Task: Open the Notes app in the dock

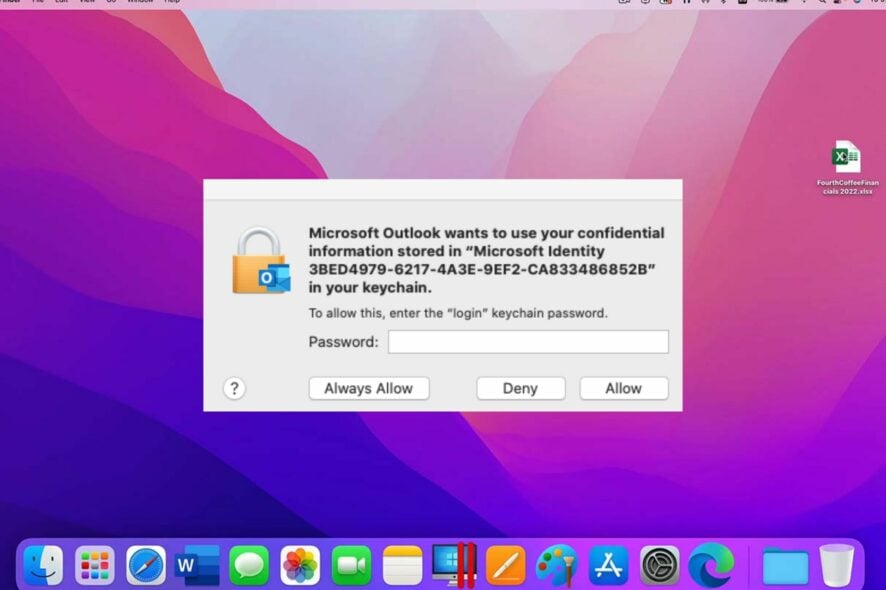Action: tap(402, 565)
